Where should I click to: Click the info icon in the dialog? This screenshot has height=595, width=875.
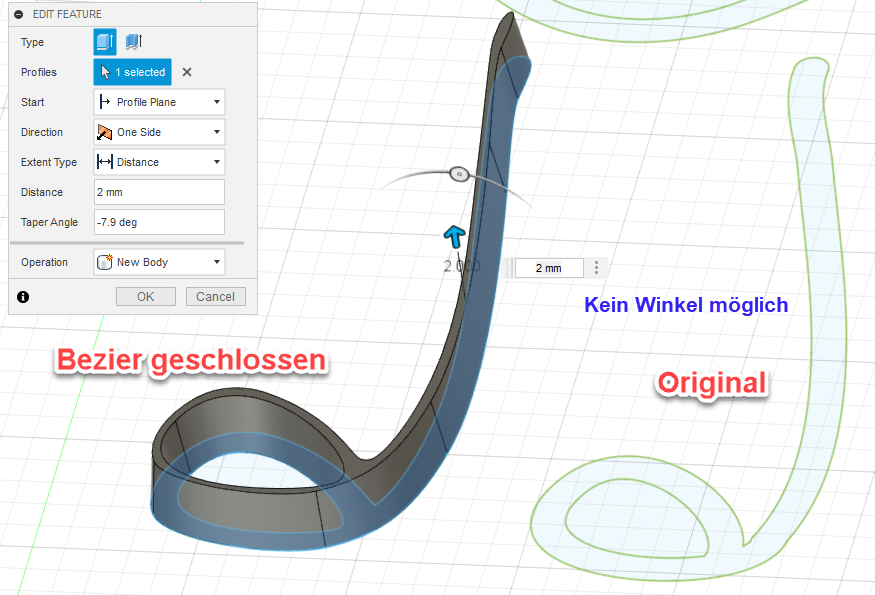23,297
